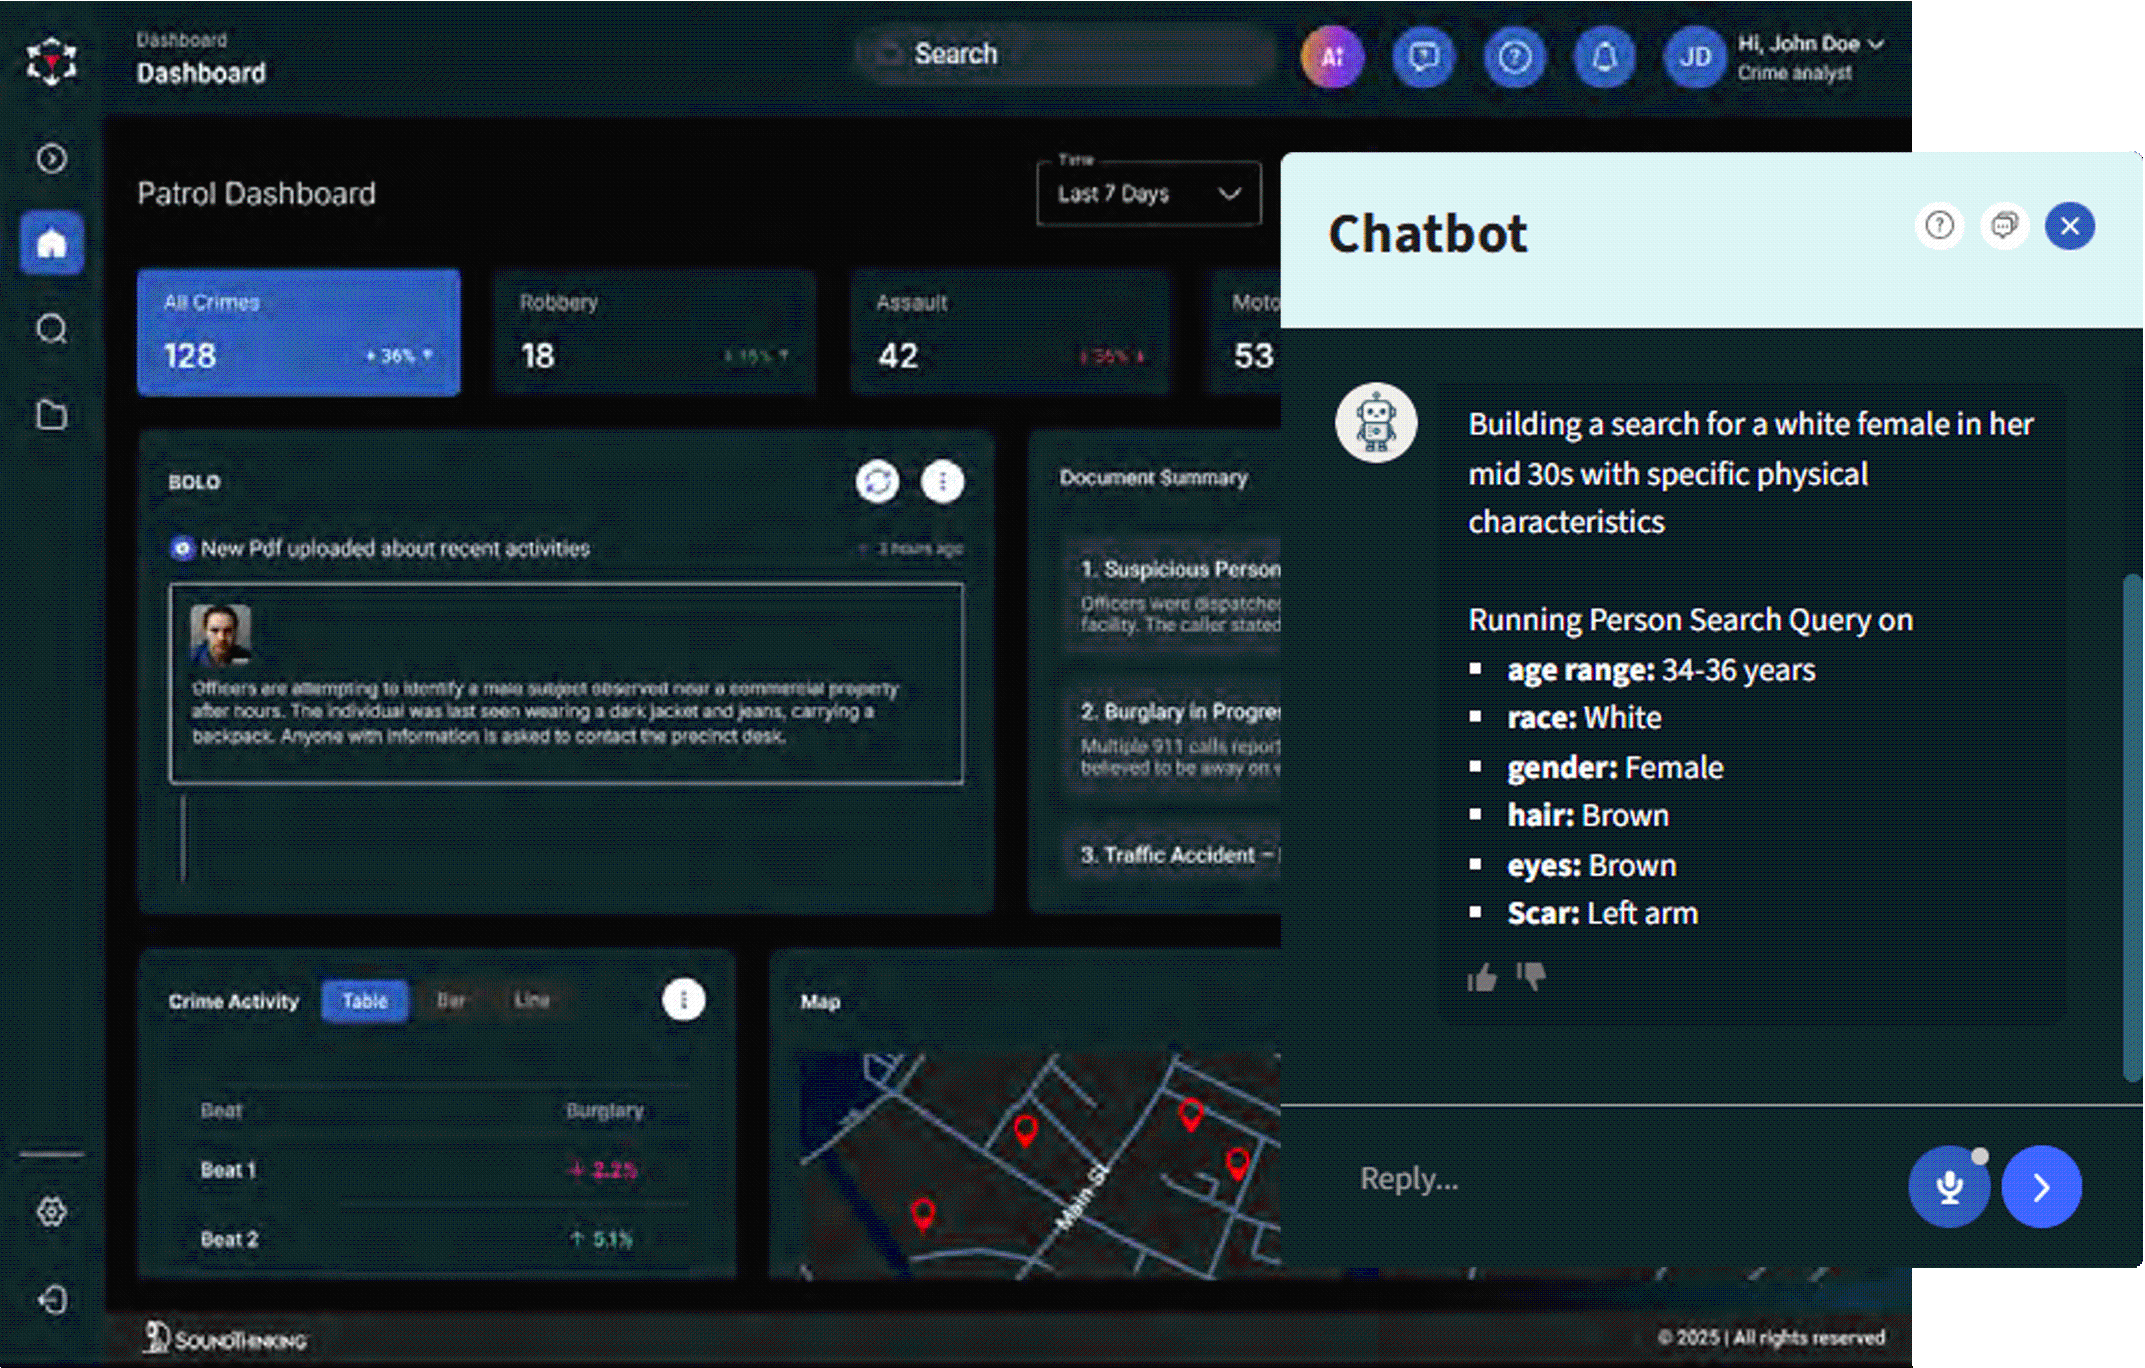Viewport: 2145px width, 1368px height.
Task: Click the AI assistant icon in header
Action: pos(1332,58)
